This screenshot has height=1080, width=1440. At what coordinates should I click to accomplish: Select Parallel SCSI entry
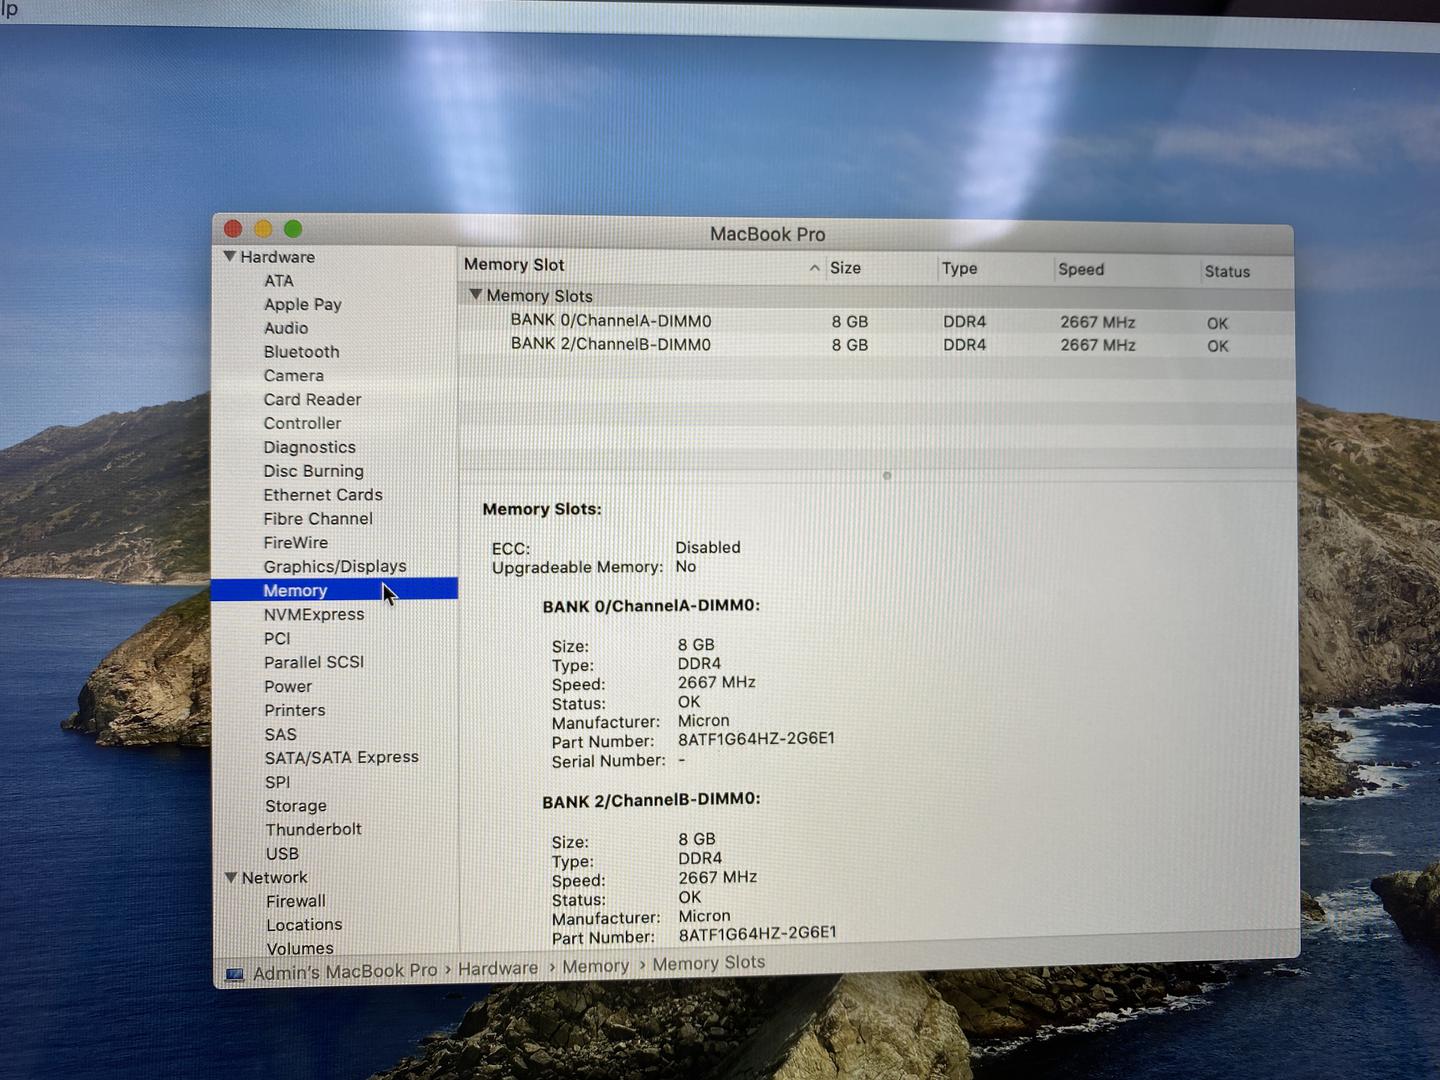[x=314, y=663]
